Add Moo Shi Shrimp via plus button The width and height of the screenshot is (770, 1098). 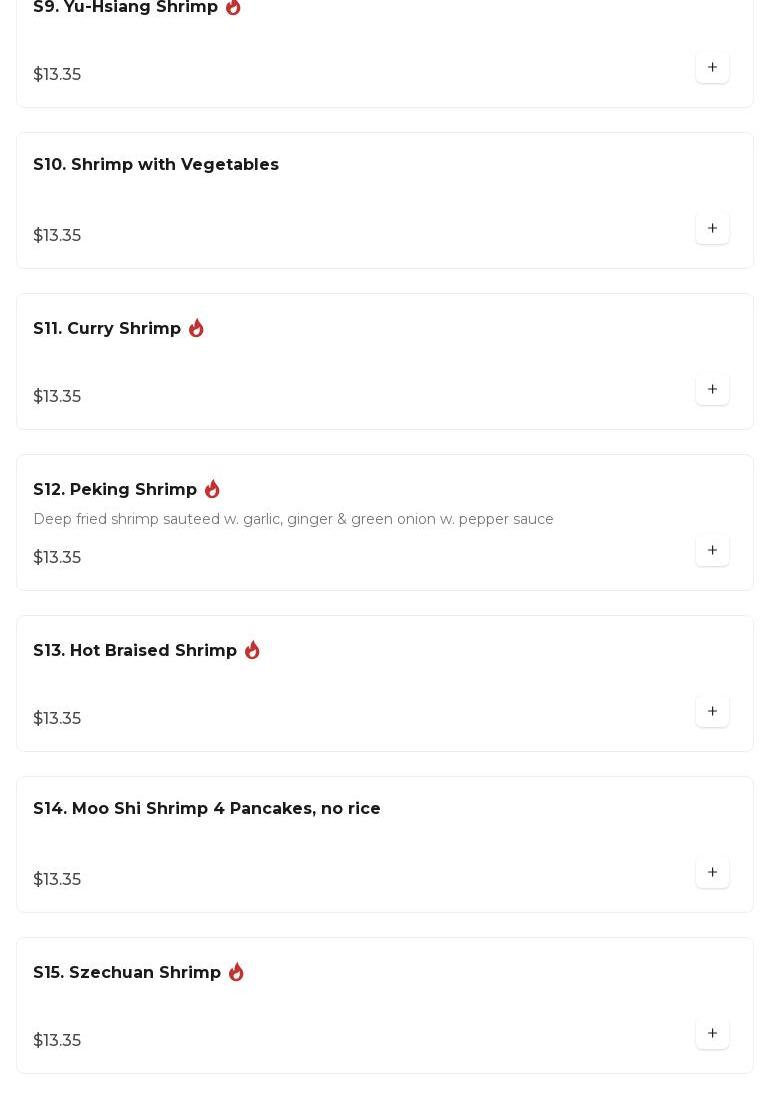(712, 873)
